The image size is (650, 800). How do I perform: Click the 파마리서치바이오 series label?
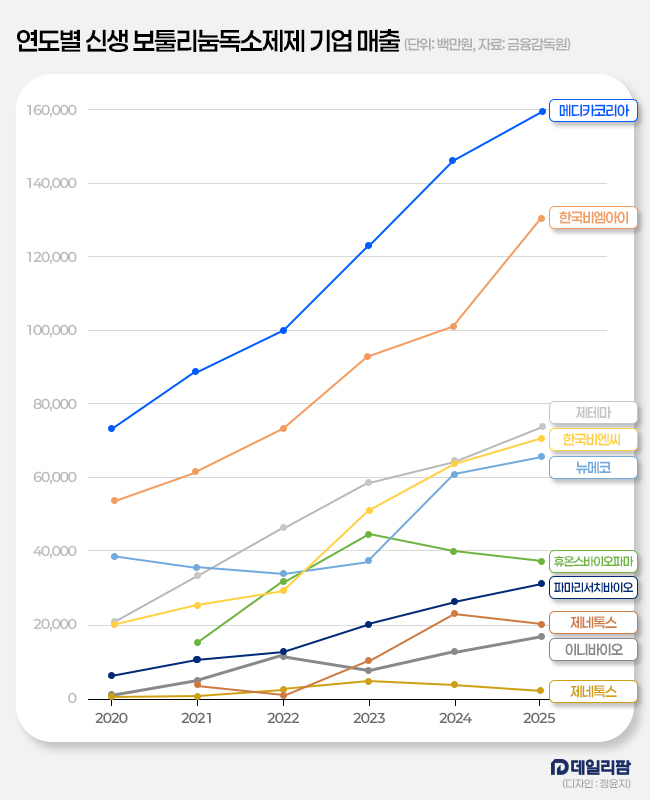coord(594,587)
